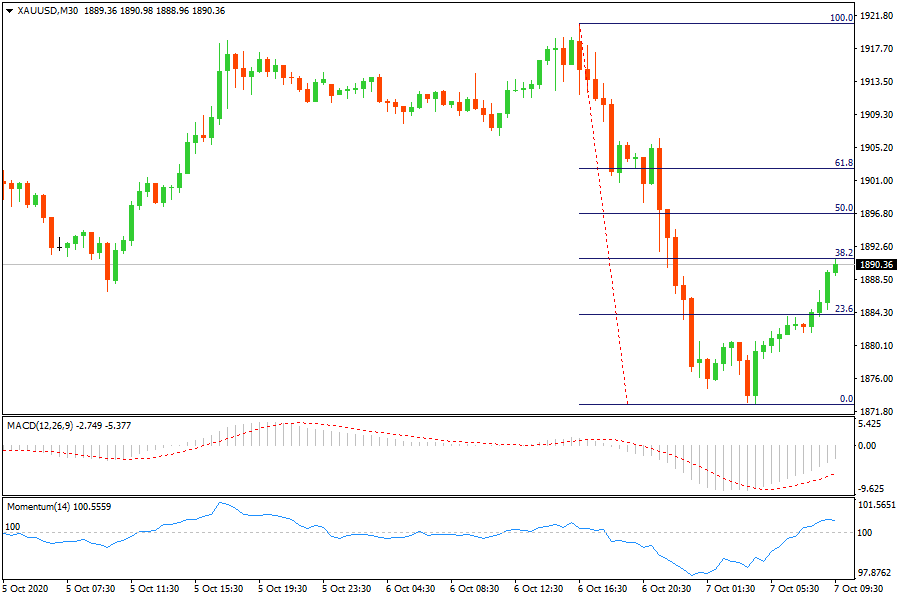Screen dimensions: 900x600
Task: Select the Fibonacci 61.8 level label
Action: [844, 162]
